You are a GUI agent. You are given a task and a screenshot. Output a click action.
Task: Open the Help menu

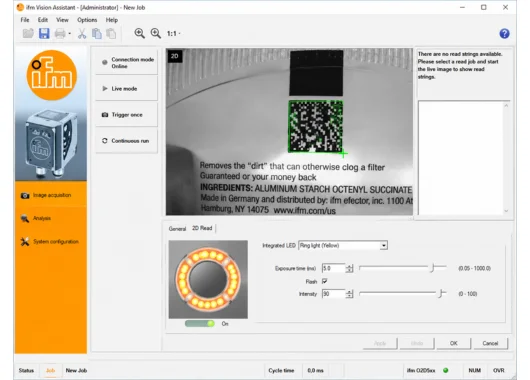point(112,20)
